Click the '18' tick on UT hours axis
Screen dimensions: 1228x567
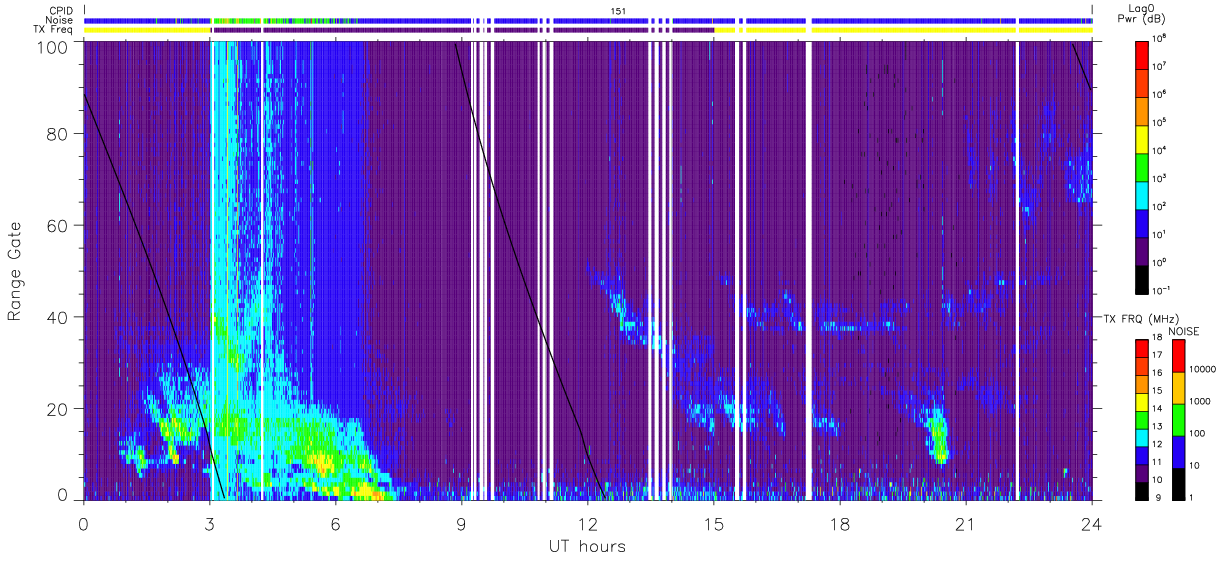pyautogui.click(x=840, y=524)
